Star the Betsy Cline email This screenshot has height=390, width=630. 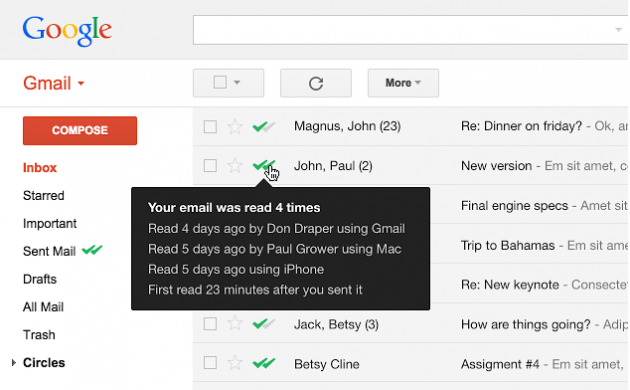coord(235,363)
